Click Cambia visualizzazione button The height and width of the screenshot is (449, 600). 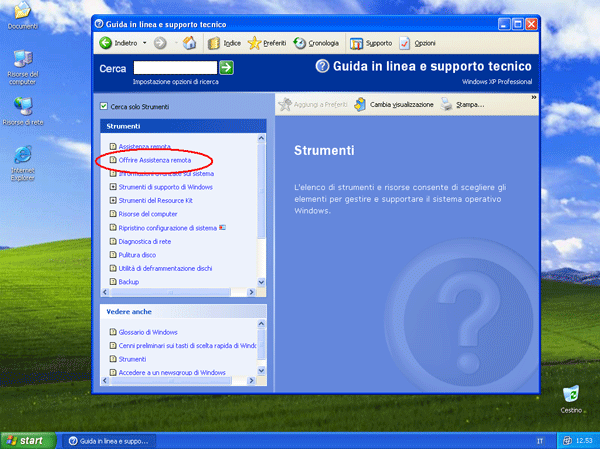[394, 104]
